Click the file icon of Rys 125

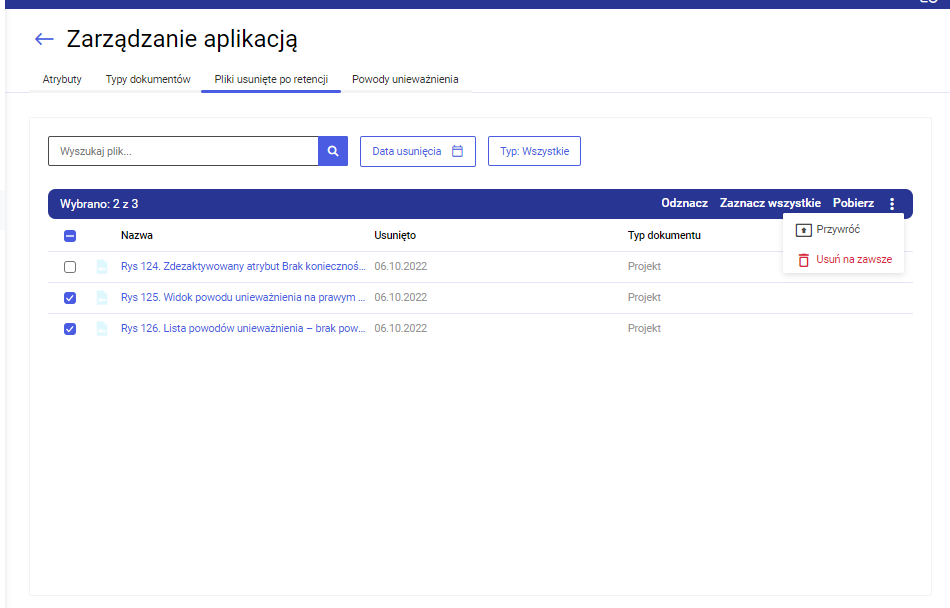pyautogui.click(x=102, y=297)
